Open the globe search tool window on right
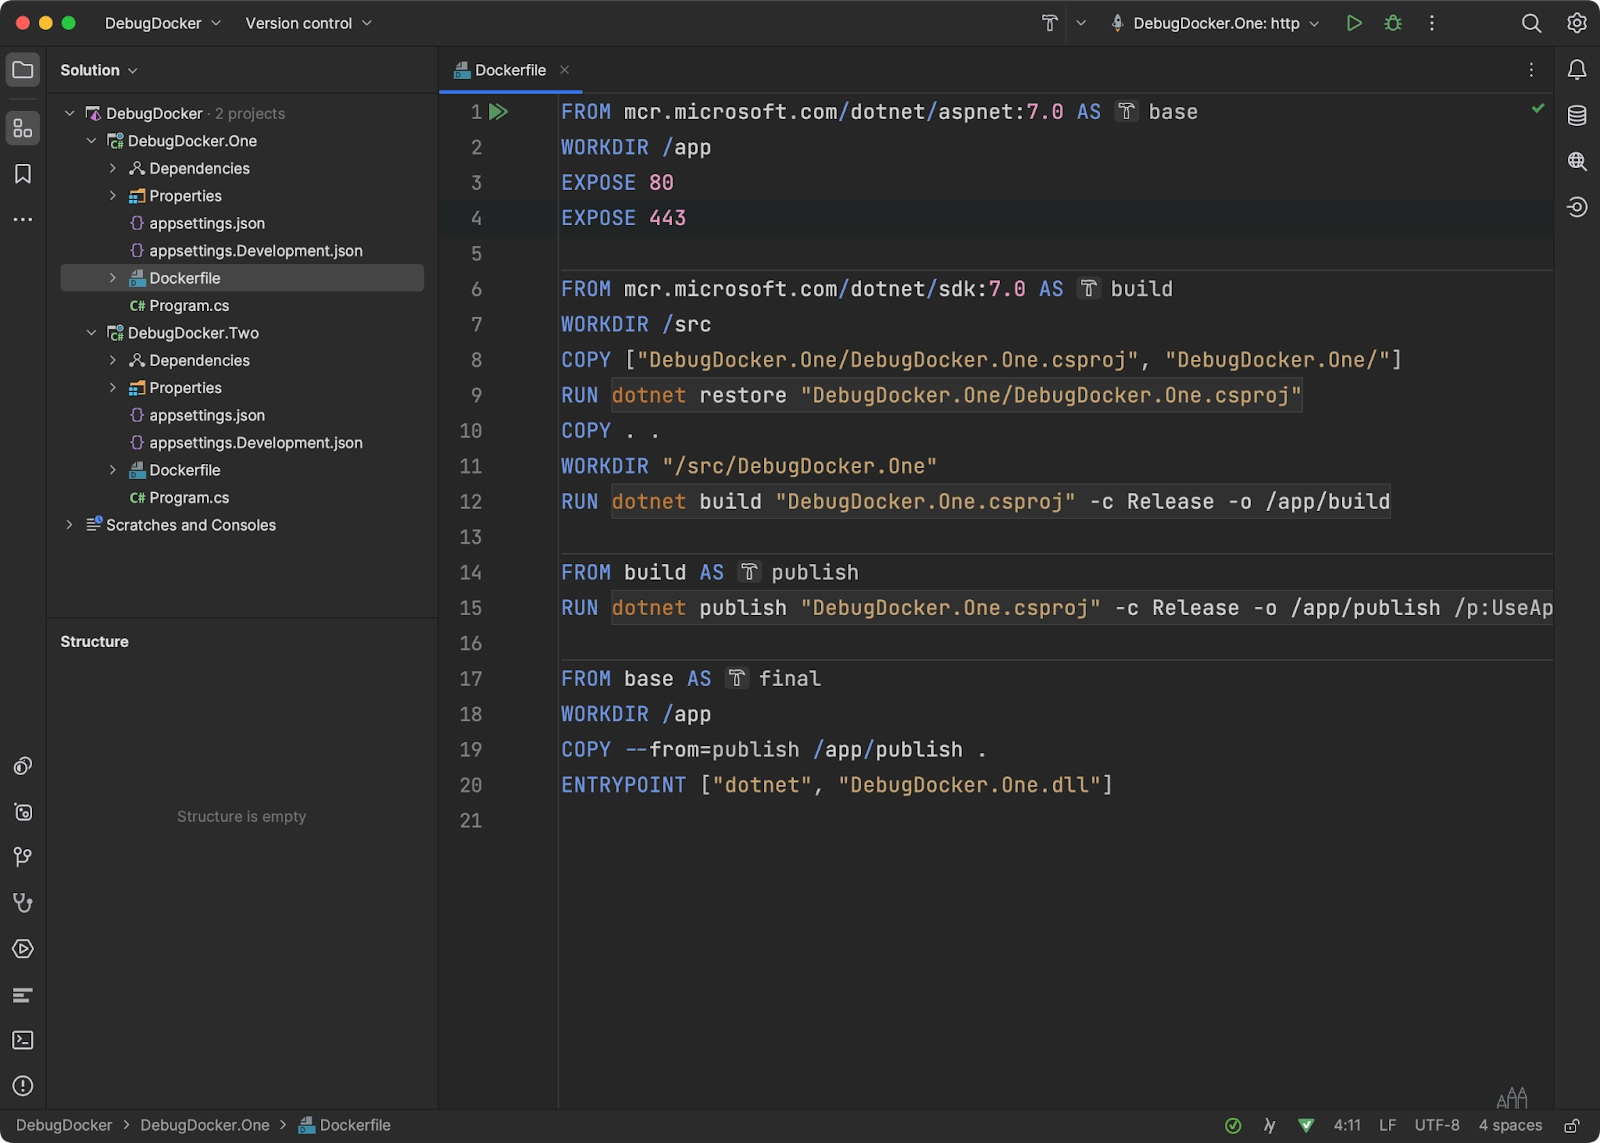This screenshot has height=1143, width=1600. (x=1577, y=161)
